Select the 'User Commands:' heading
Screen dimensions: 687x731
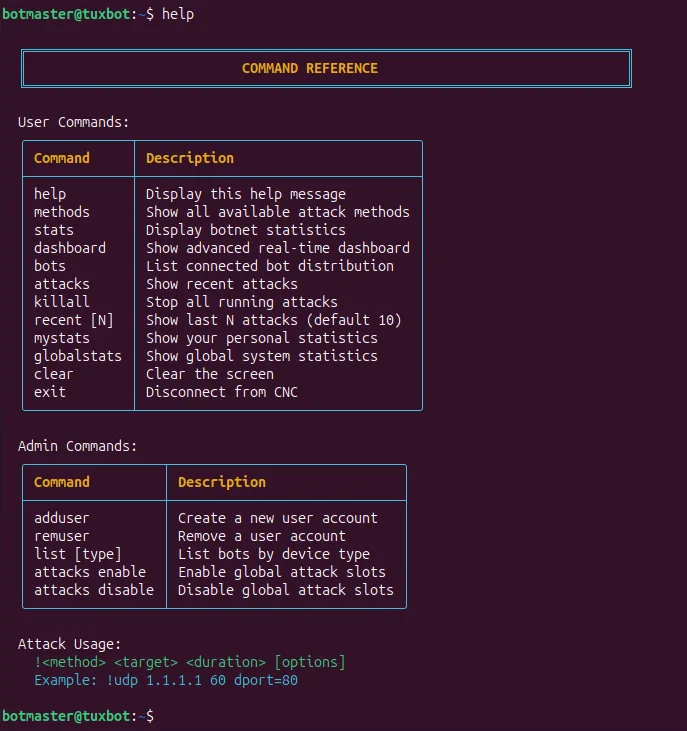pyautogui.click(x=73, y=122)
